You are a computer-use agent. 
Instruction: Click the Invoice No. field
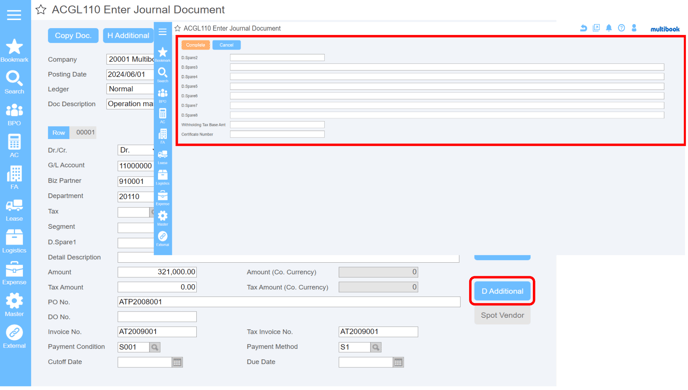[x=157, y=332]
